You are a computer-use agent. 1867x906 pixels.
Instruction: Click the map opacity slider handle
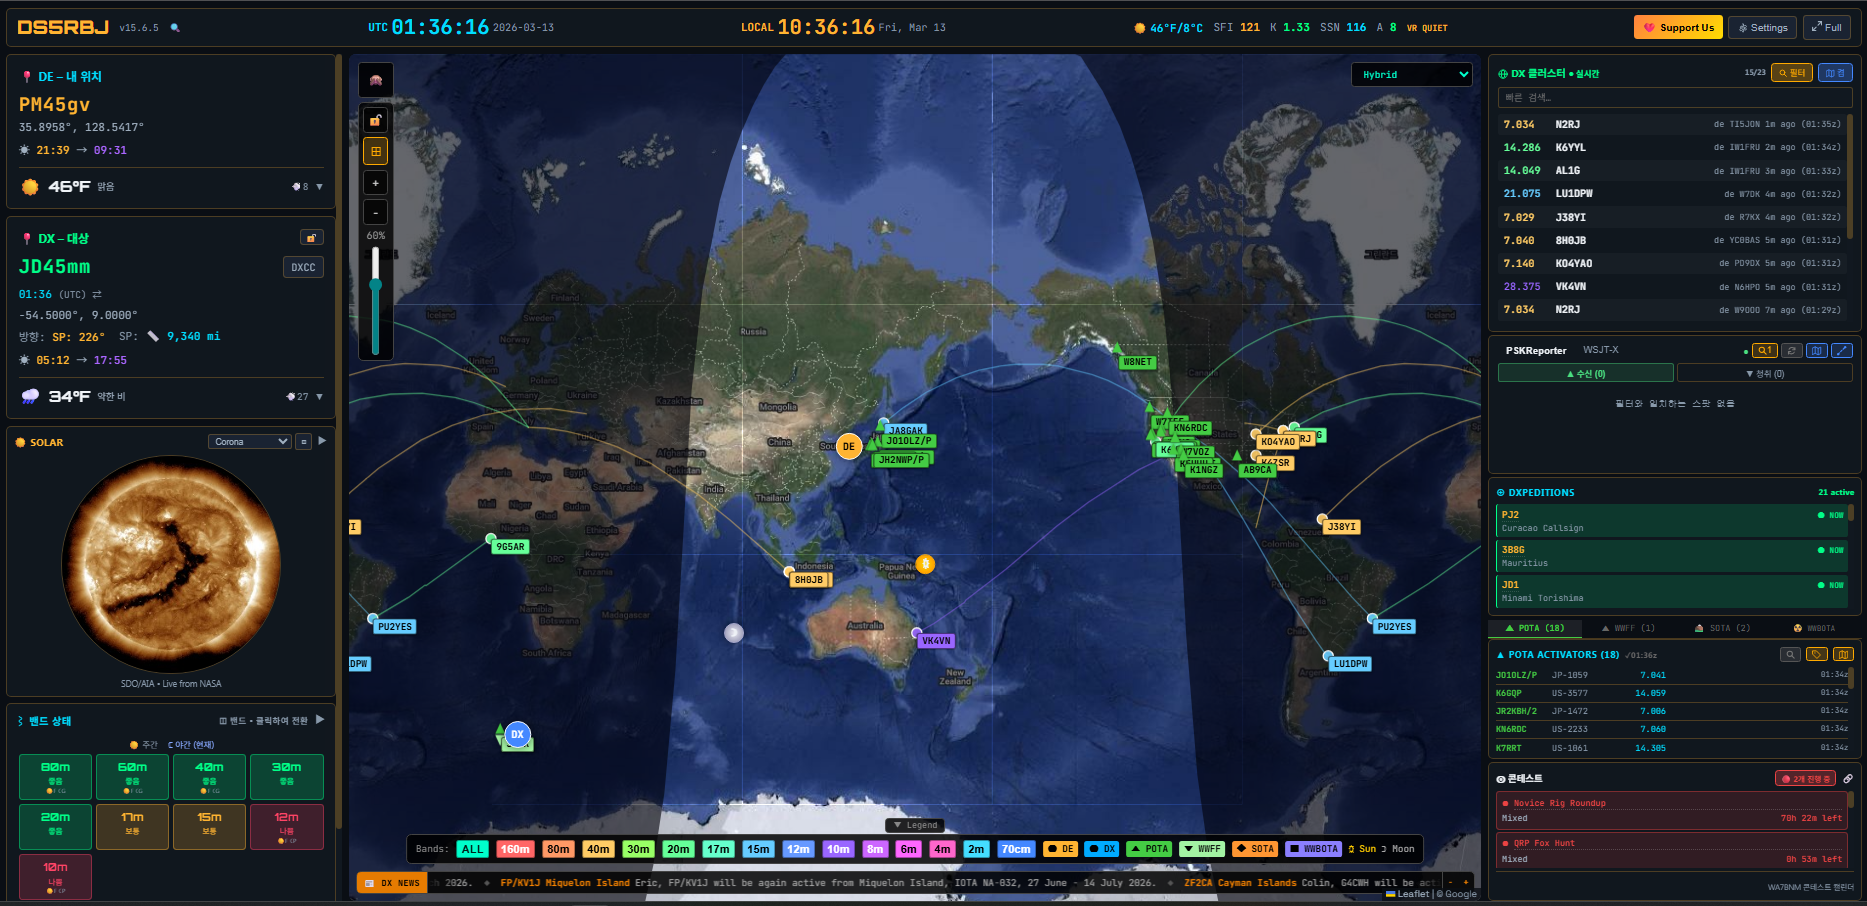(376, 285)
